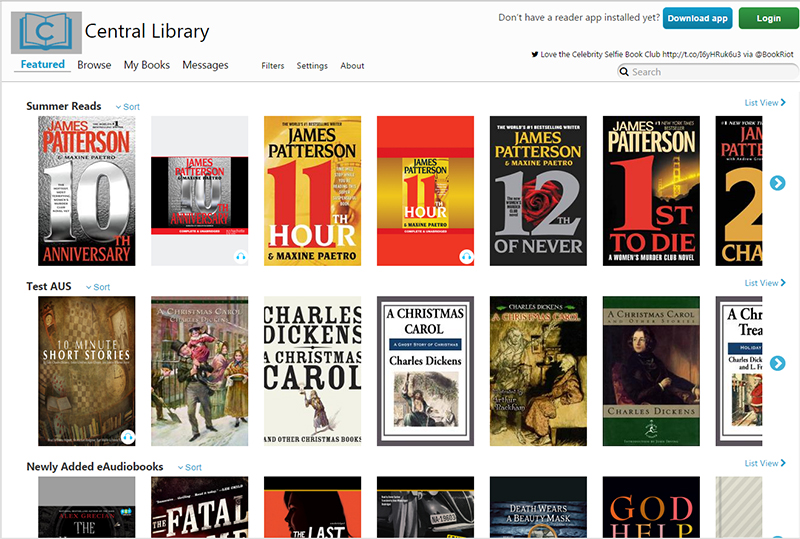Advance the Summer Reads carousel arrow
Image resolution: width=800 pixels, height=539 pixels.
[777, 183]
